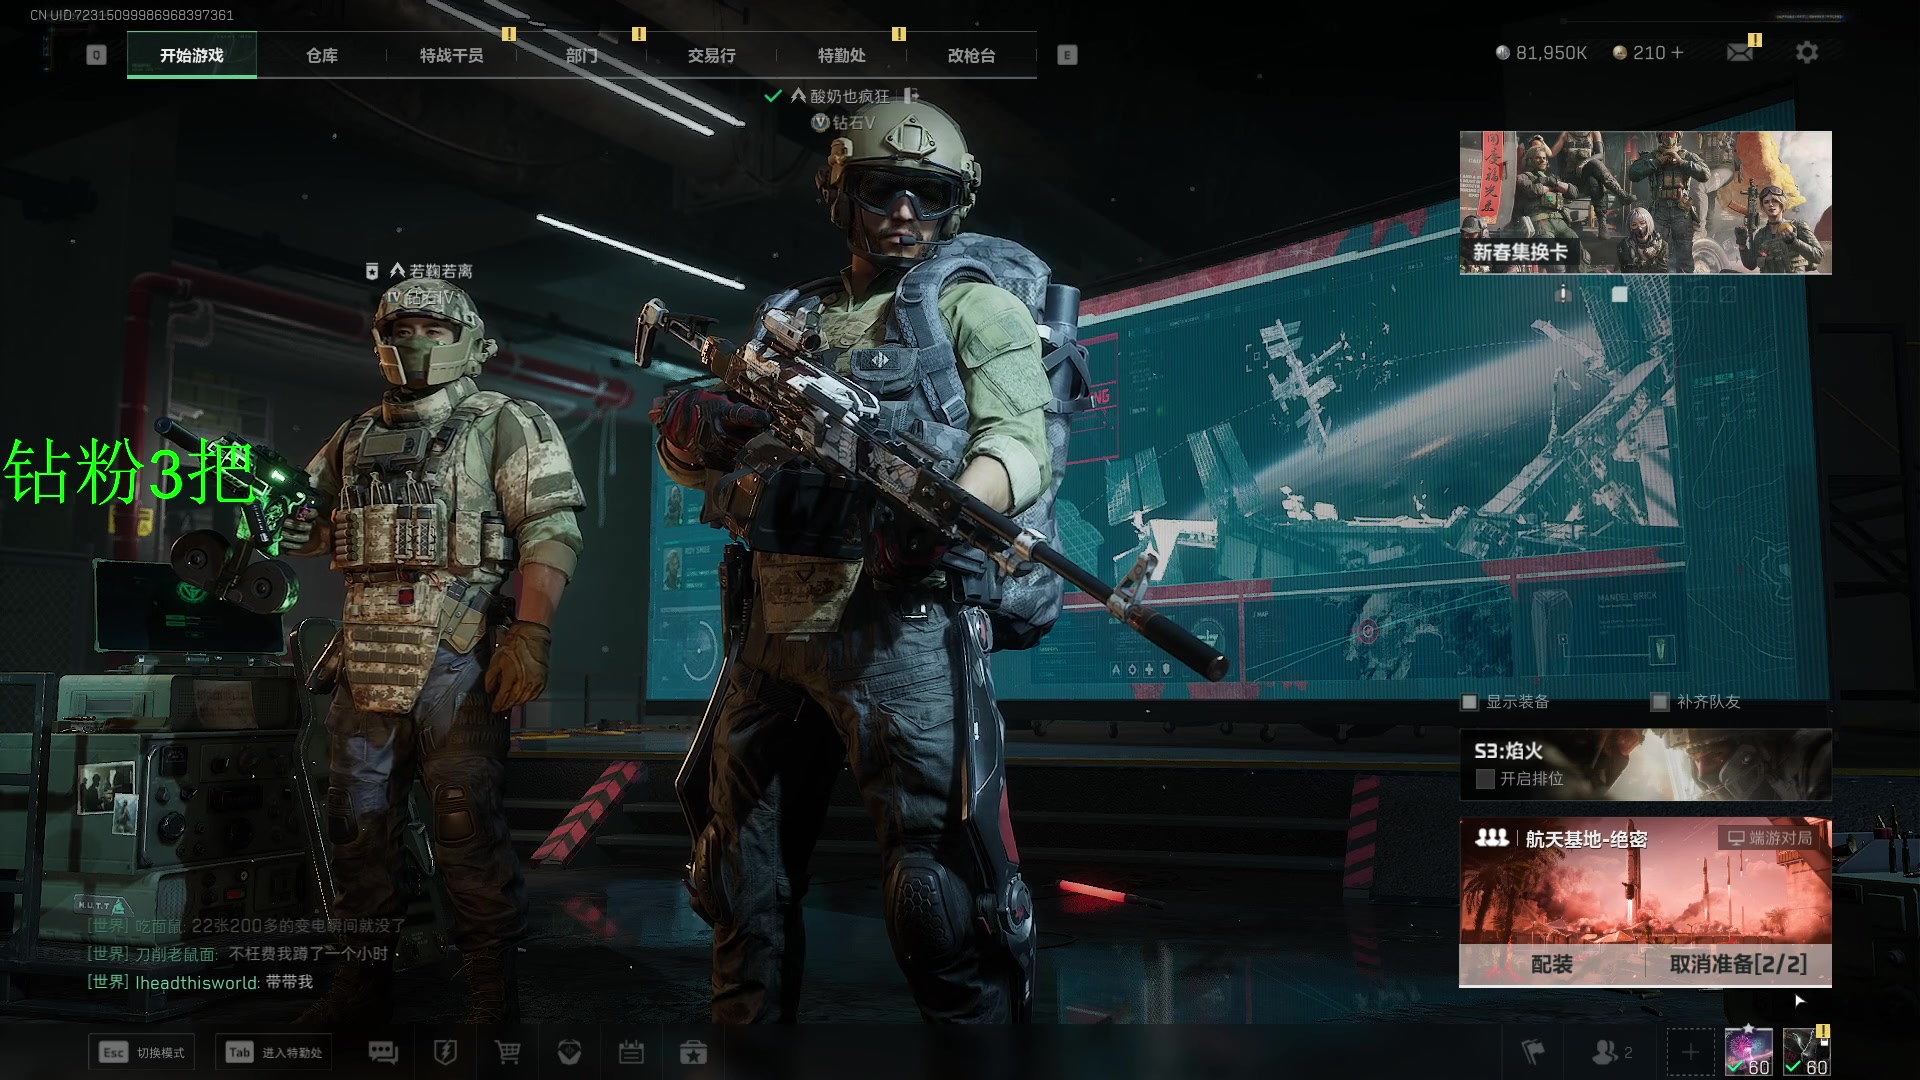The height and width of the screenshot is (1080, 1920).
Task: Open the mail inbox envelope icon
Action: (1740, 52)
